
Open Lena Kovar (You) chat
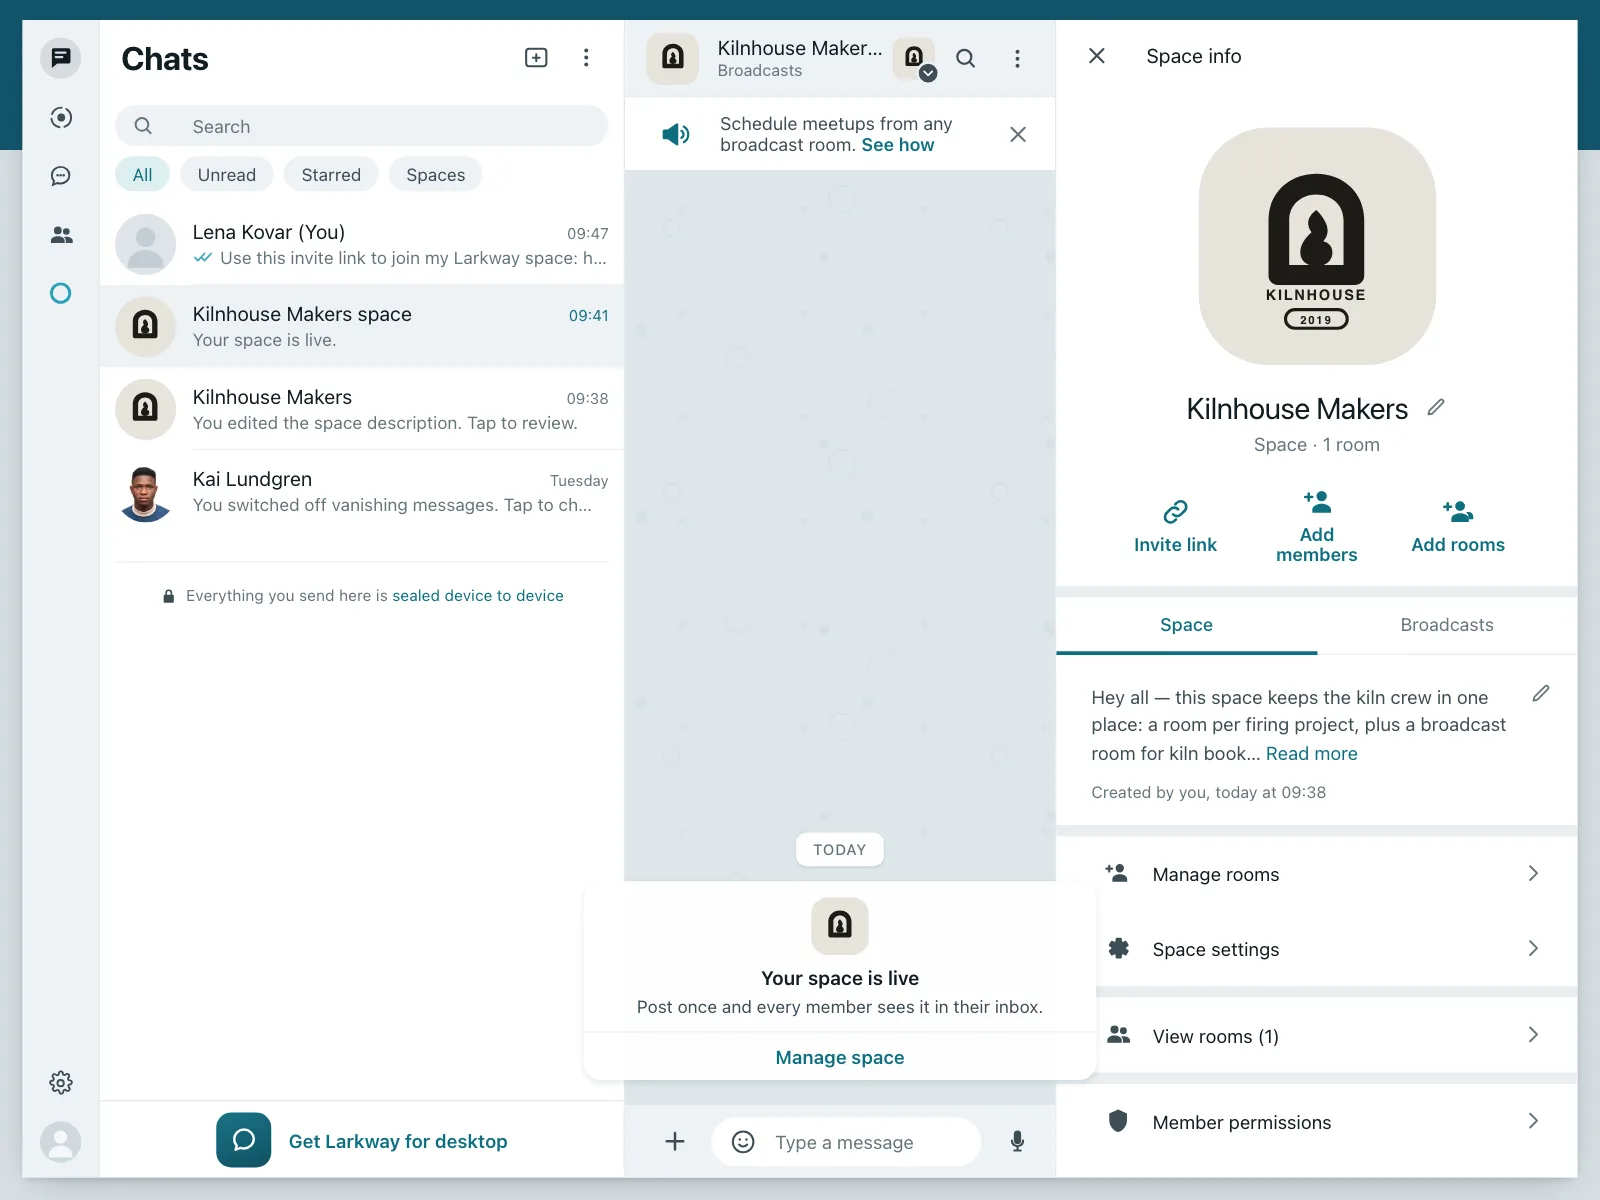[x=362, y=244]
